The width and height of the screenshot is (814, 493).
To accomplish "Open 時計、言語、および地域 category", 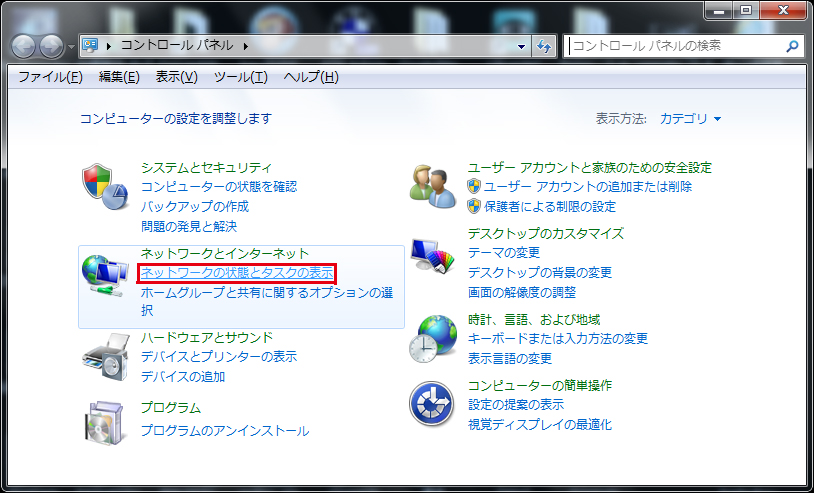I will [534, 319].
